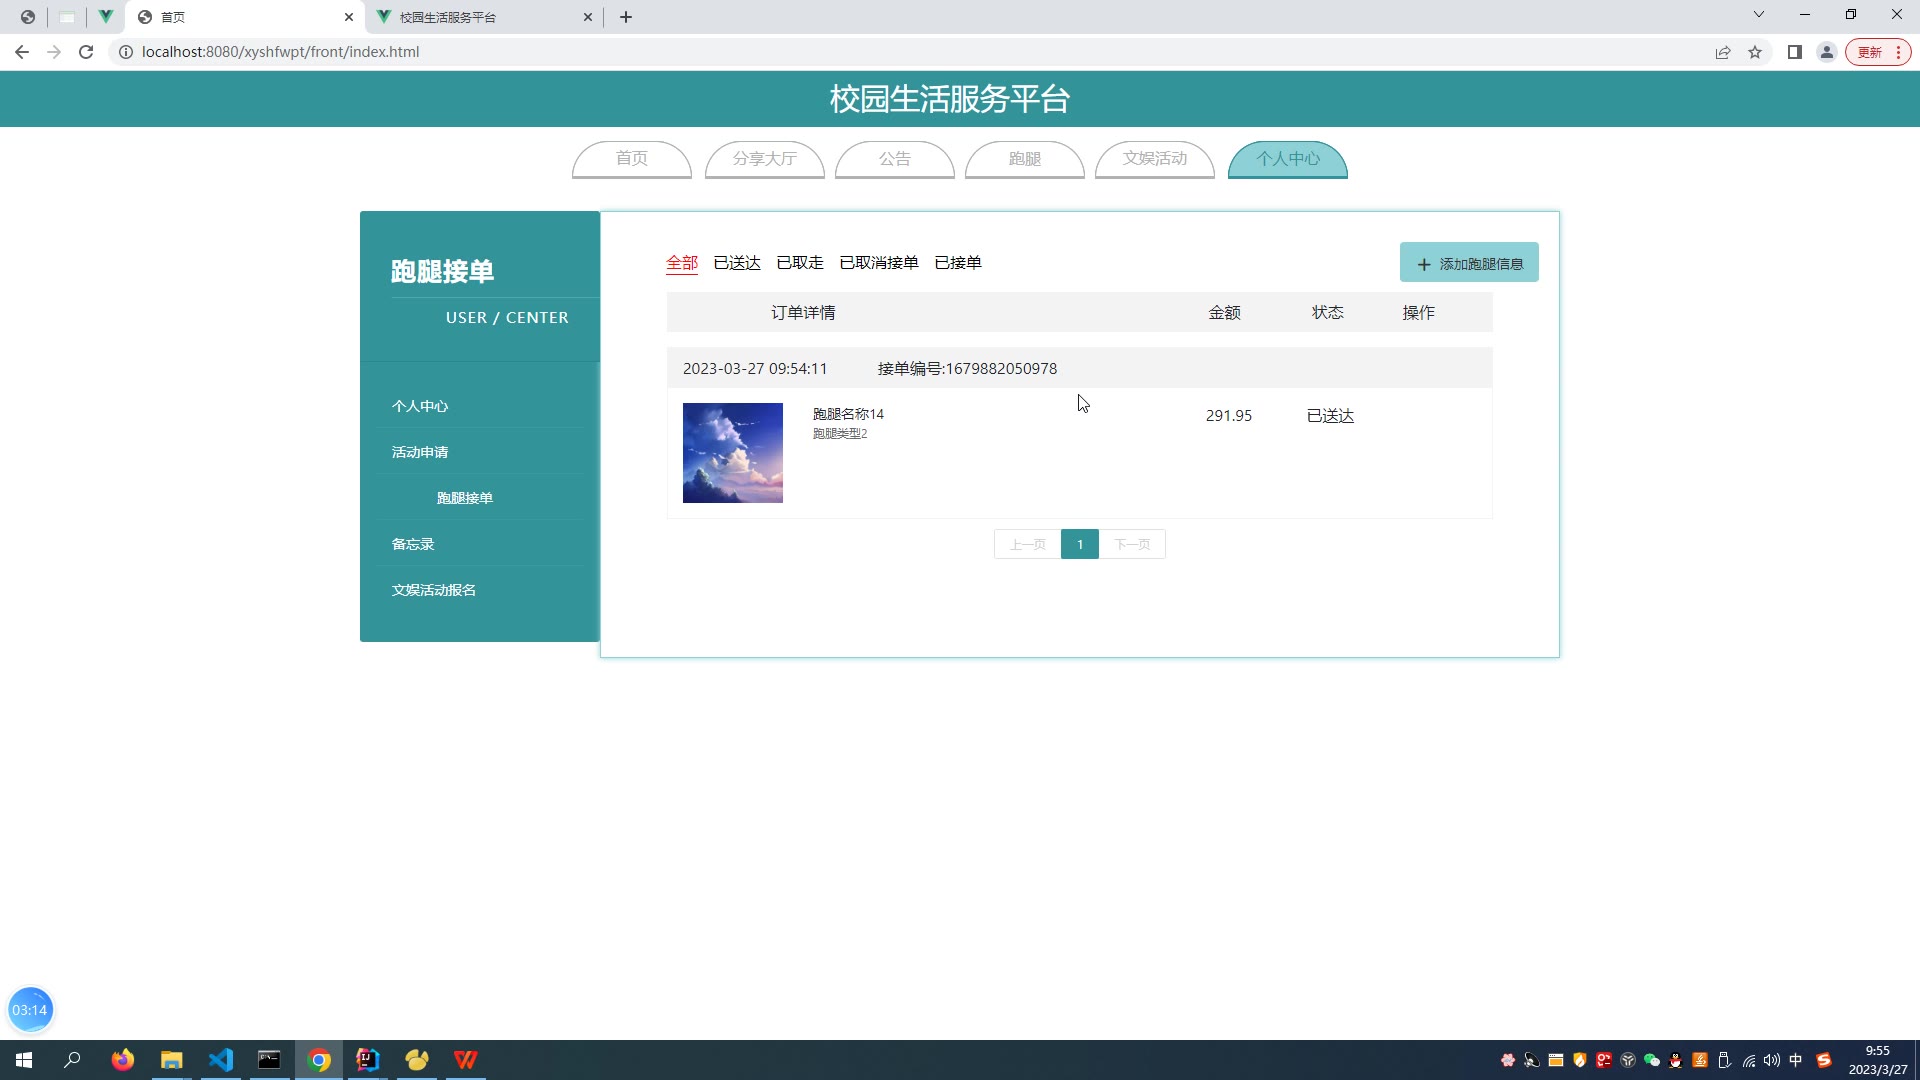Click the 下一页 pagination button
1920x1080 pixels.
1132,544
